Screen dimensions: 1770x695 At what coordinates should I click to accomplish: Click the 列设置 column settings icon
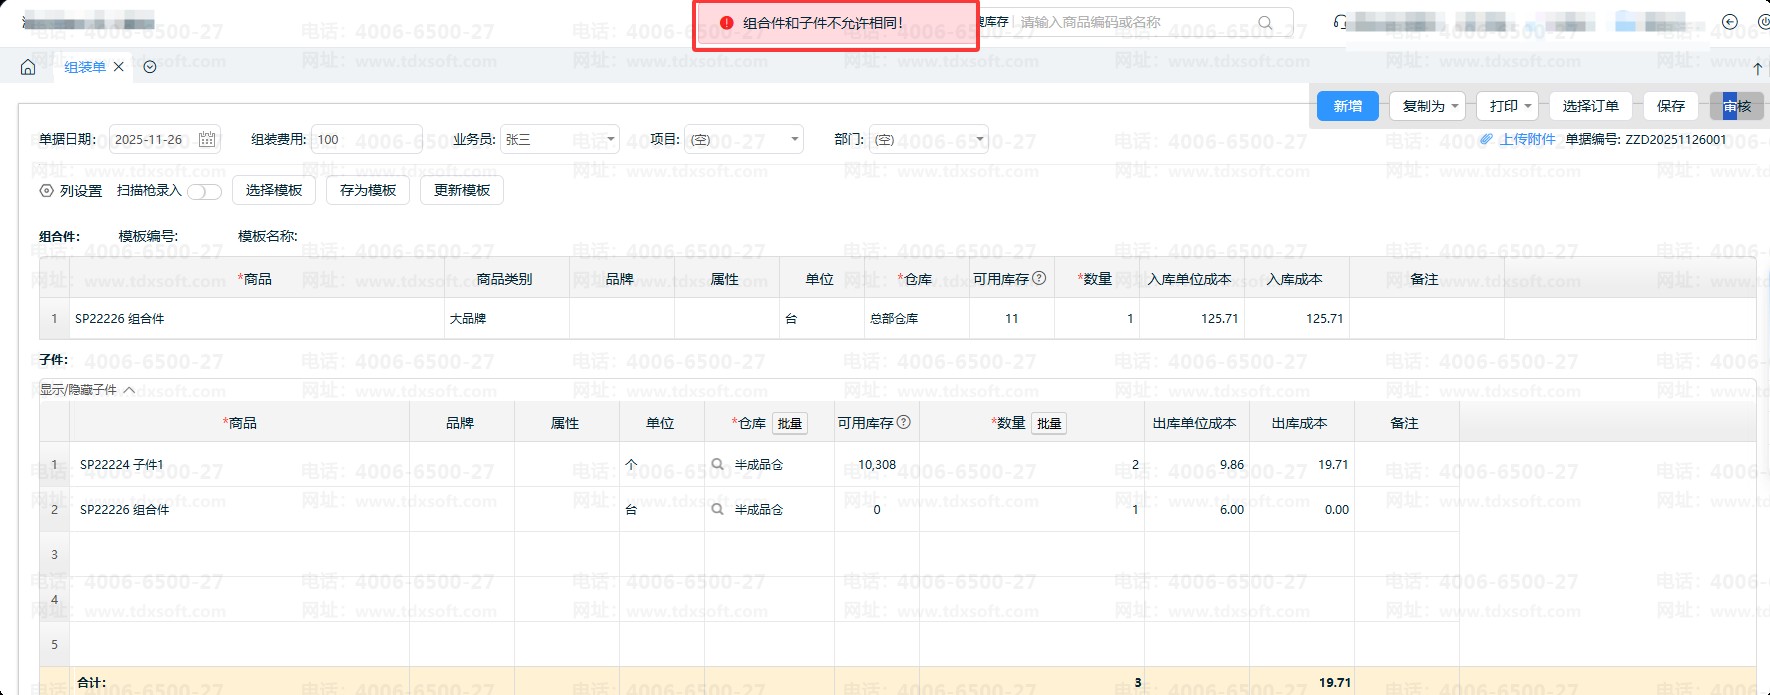(46, 190)
